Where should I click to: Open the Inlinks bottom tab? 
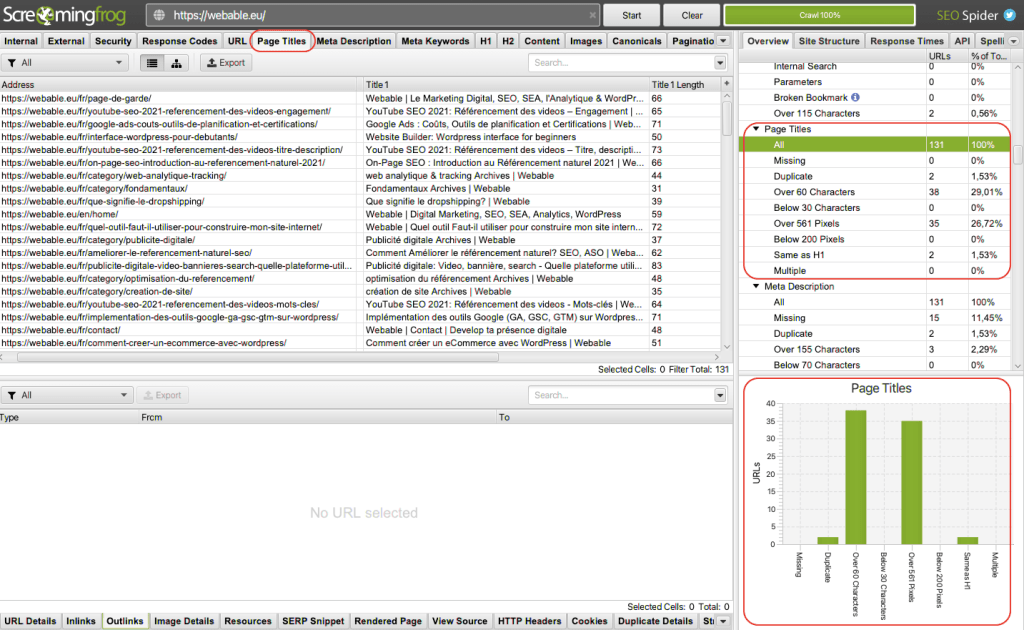pyautogui.click(x=81, y=621)
